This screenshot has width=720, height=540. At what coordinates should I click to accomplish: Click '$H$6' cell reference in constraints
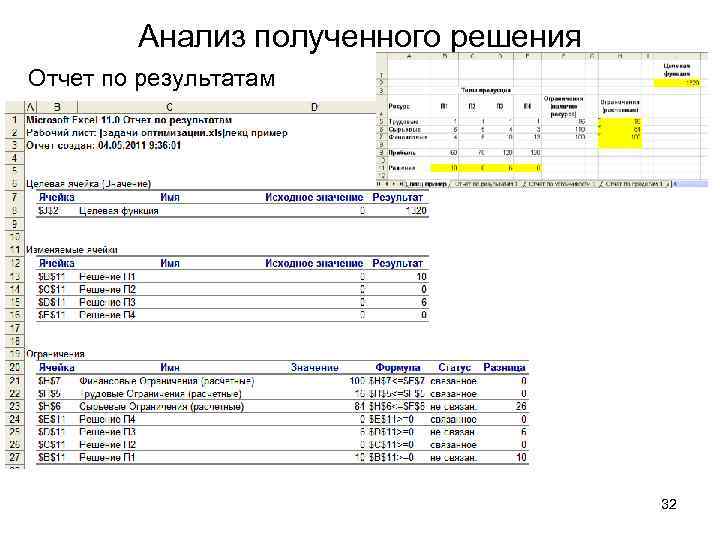[49, 406]
